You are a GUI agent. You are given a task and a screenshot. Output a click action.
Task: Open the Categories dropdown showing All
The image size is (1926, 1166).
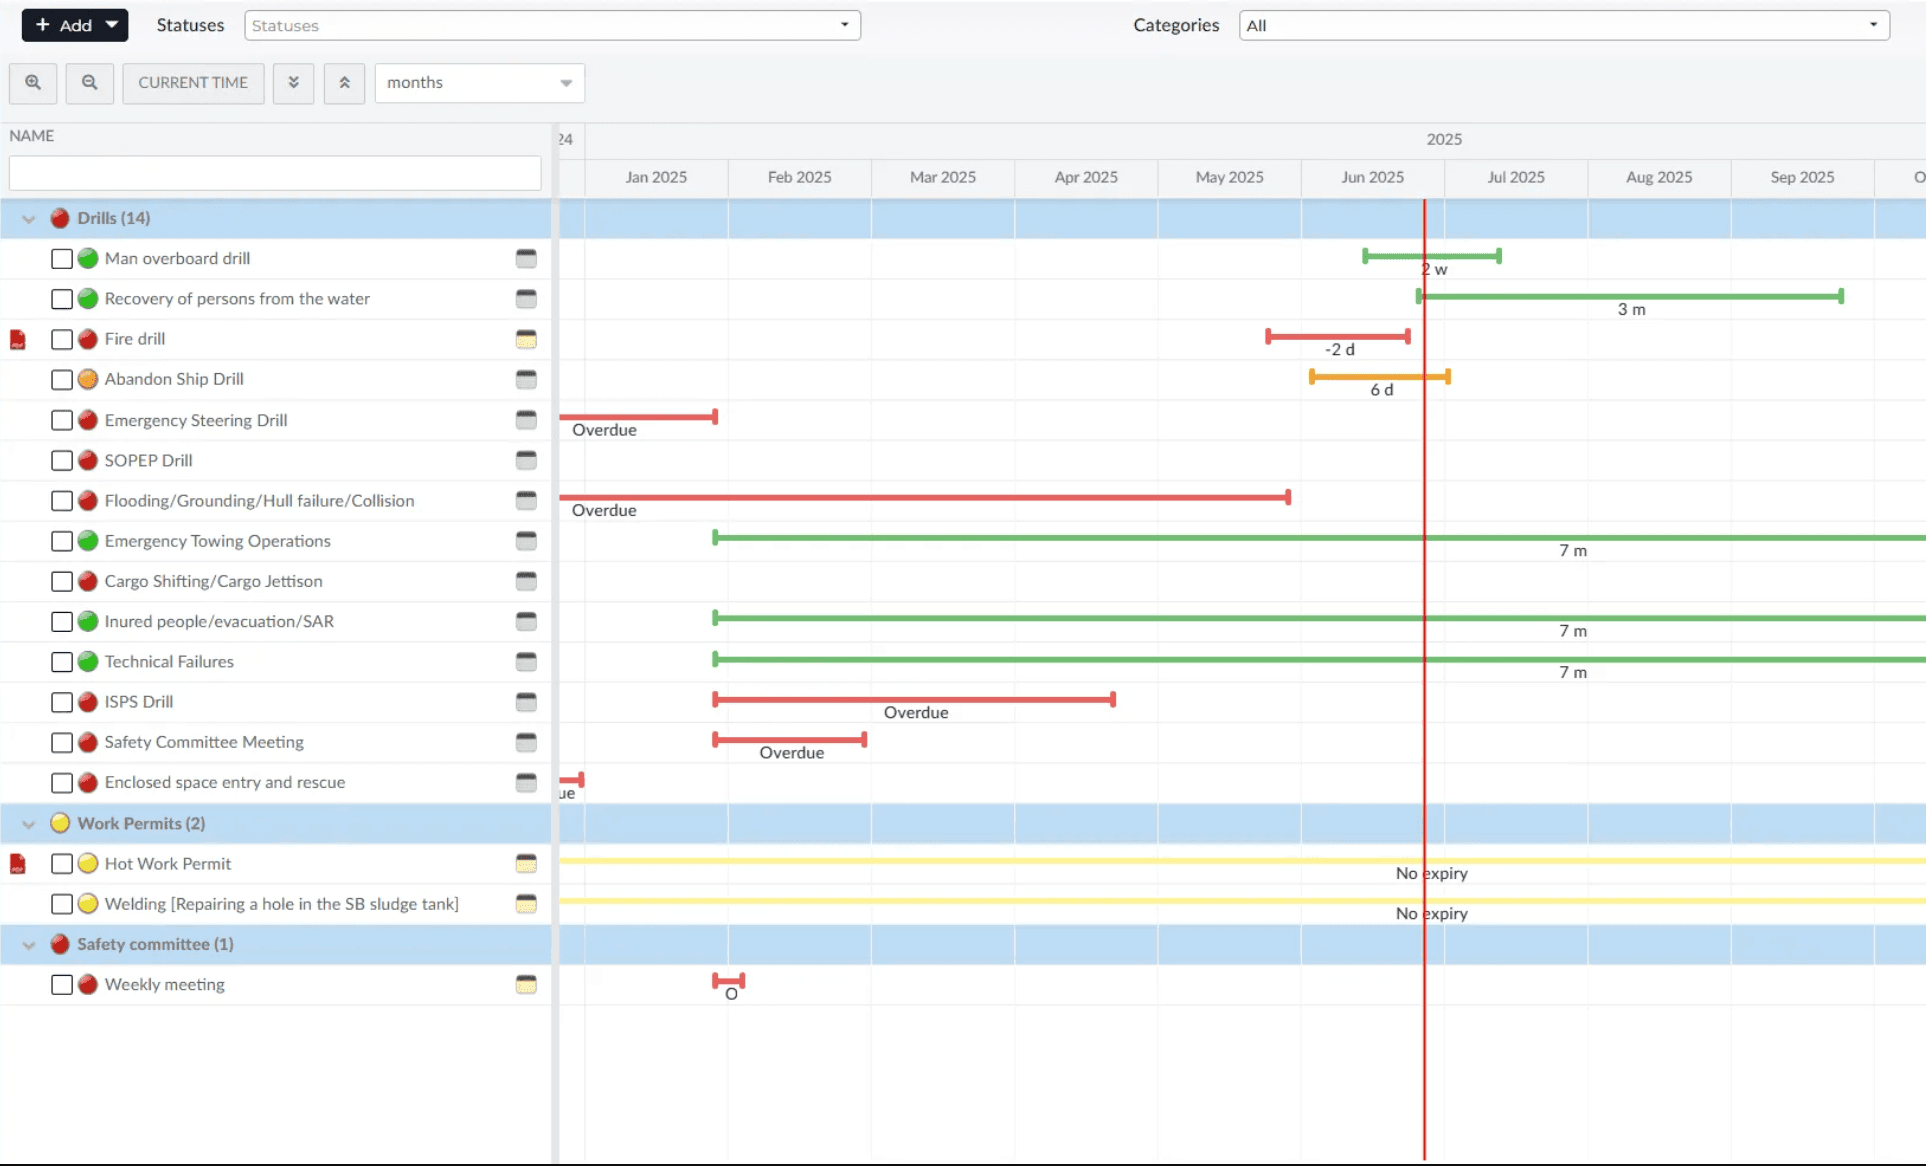pyautogui.click(x=1563, y=26)
